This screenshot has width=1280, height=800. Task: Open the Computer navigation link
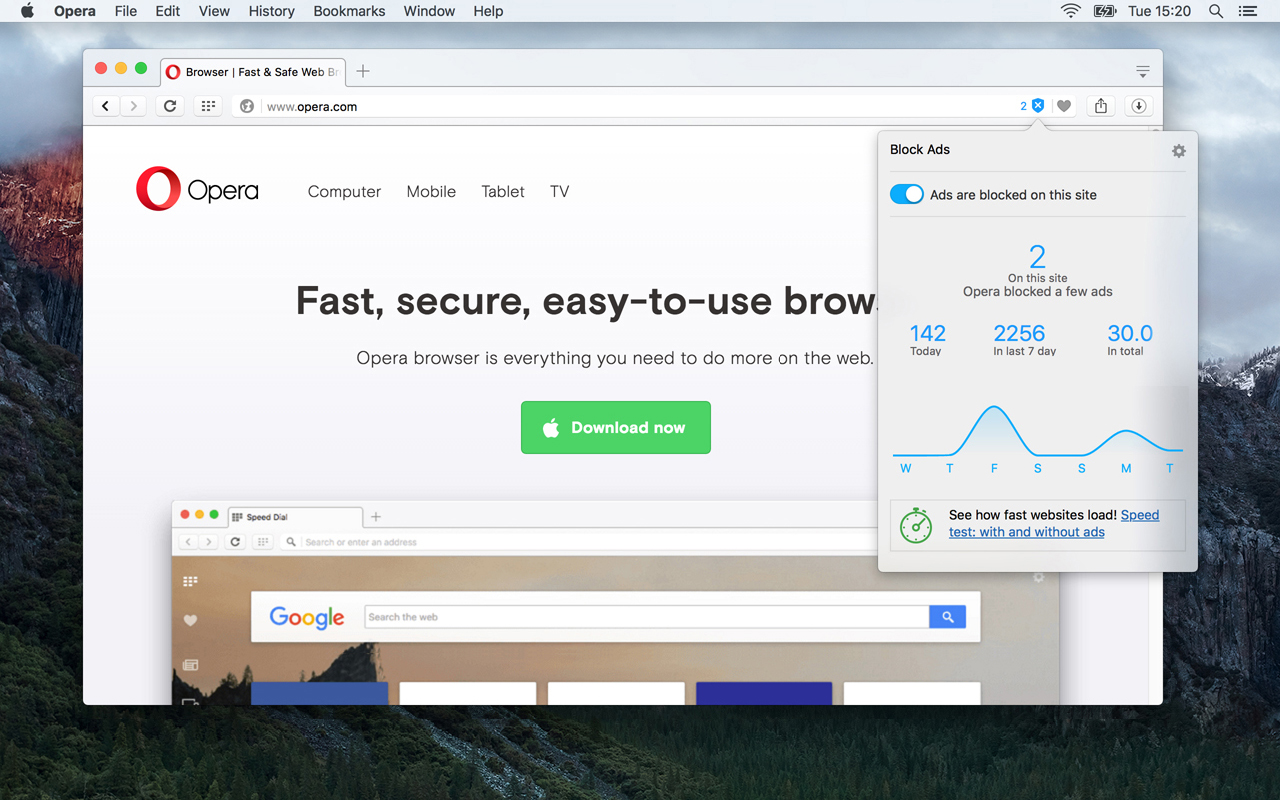pyautogui.click(x=344, y=192)
